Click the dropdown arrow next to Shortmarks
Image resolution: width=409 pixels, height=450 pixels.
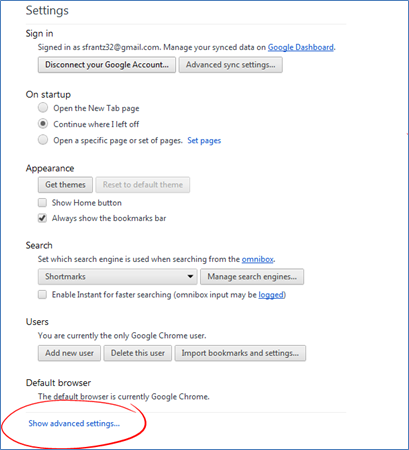tap(190, 276)
